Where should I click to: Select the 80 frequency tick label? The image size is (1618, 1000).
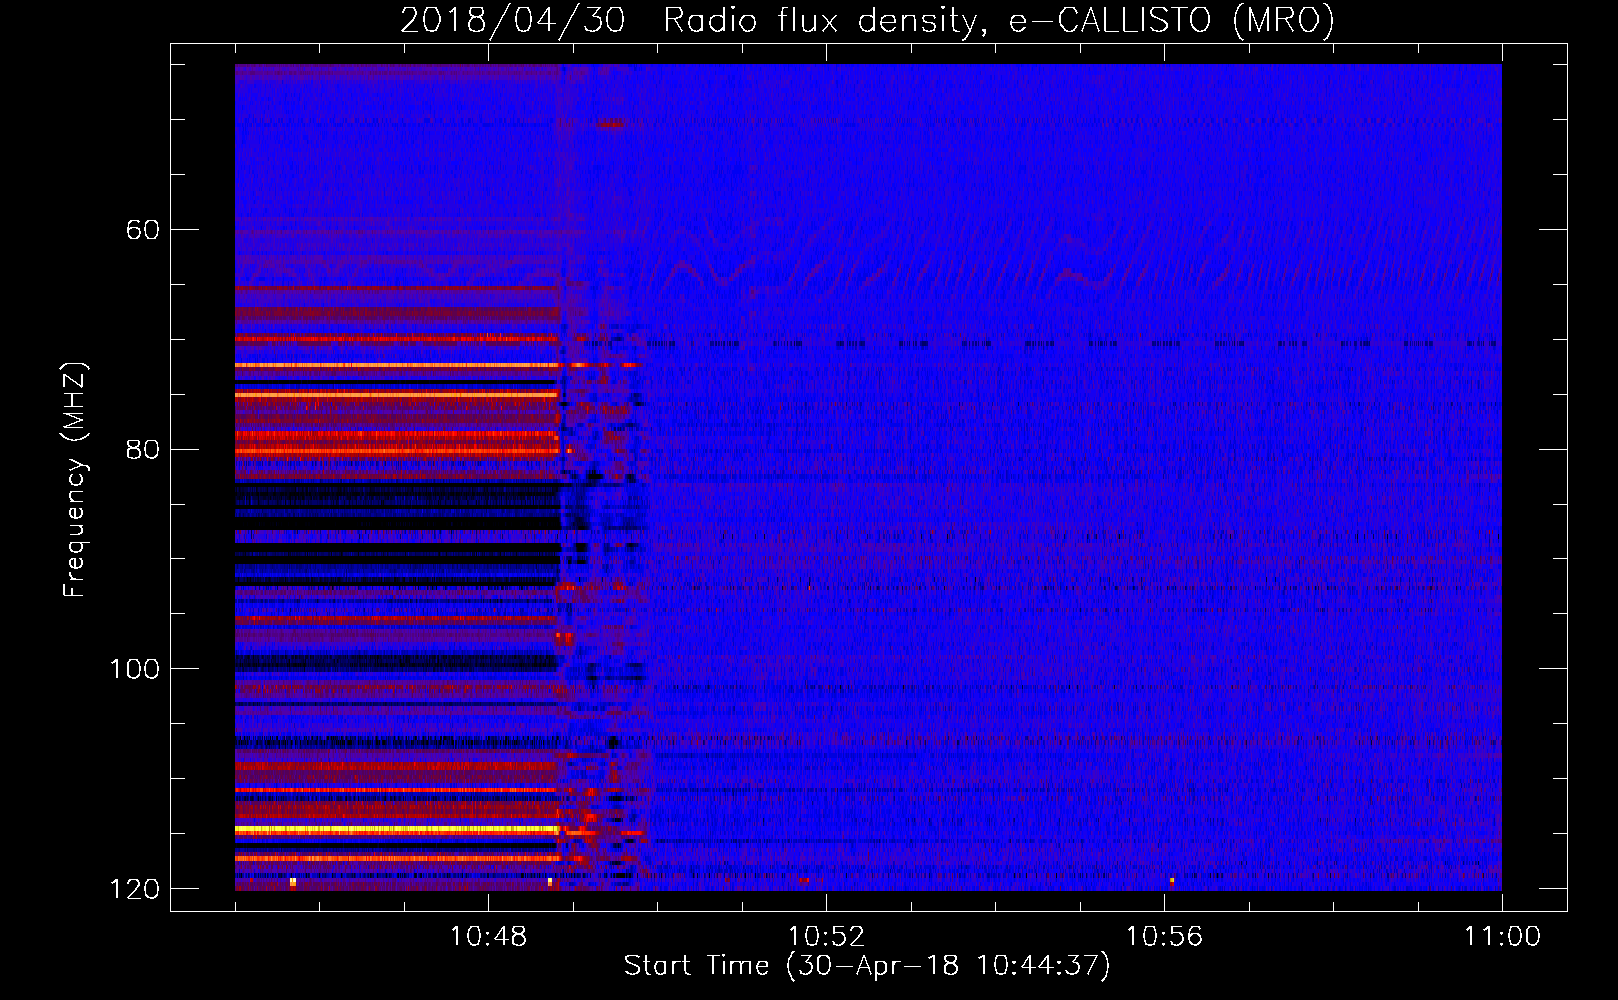point(143,449)
